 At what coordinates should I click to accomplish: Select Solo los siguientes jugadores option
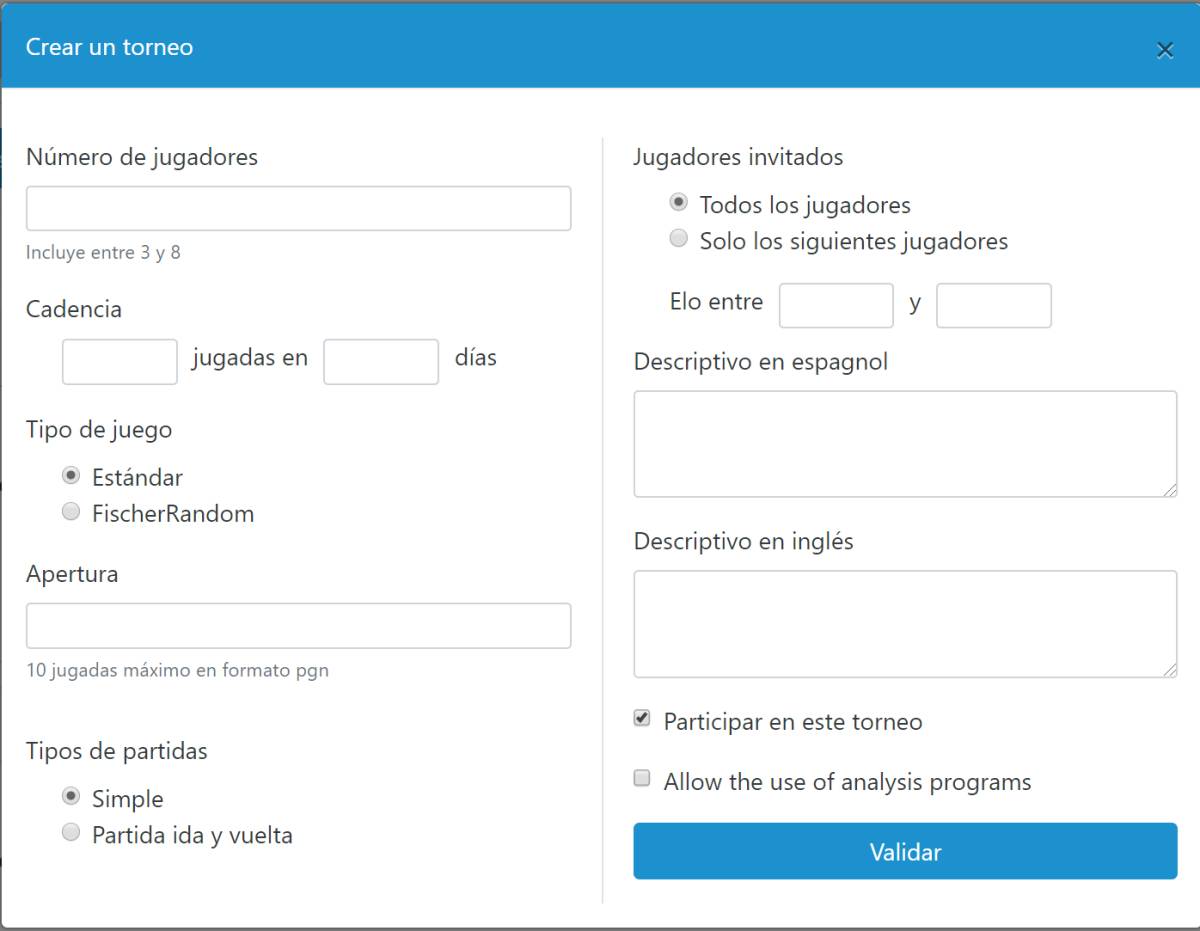coord(679,239)
